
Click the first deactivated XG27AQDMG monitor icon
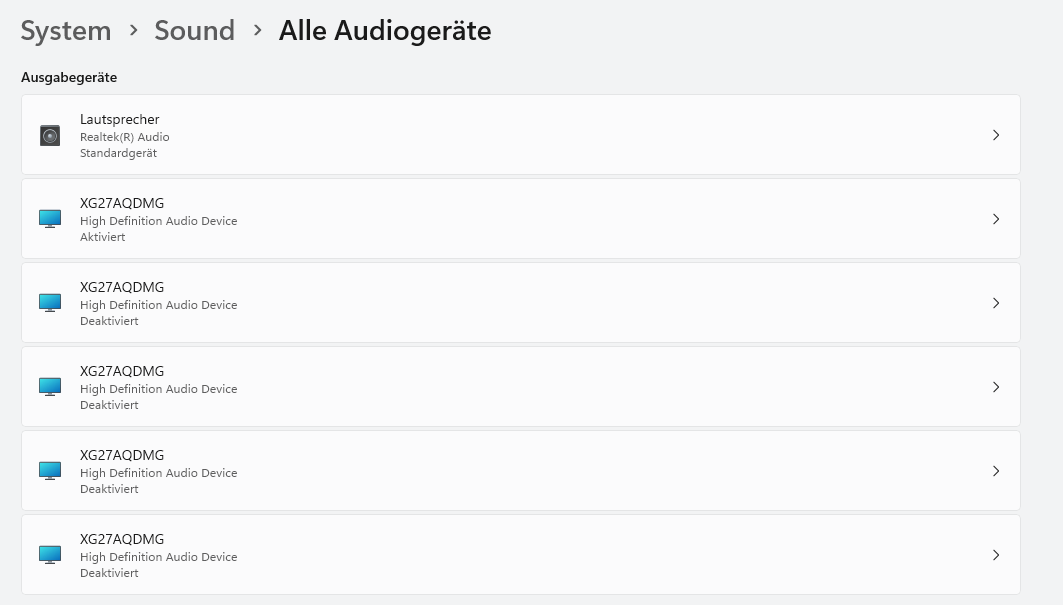point(50,303)
